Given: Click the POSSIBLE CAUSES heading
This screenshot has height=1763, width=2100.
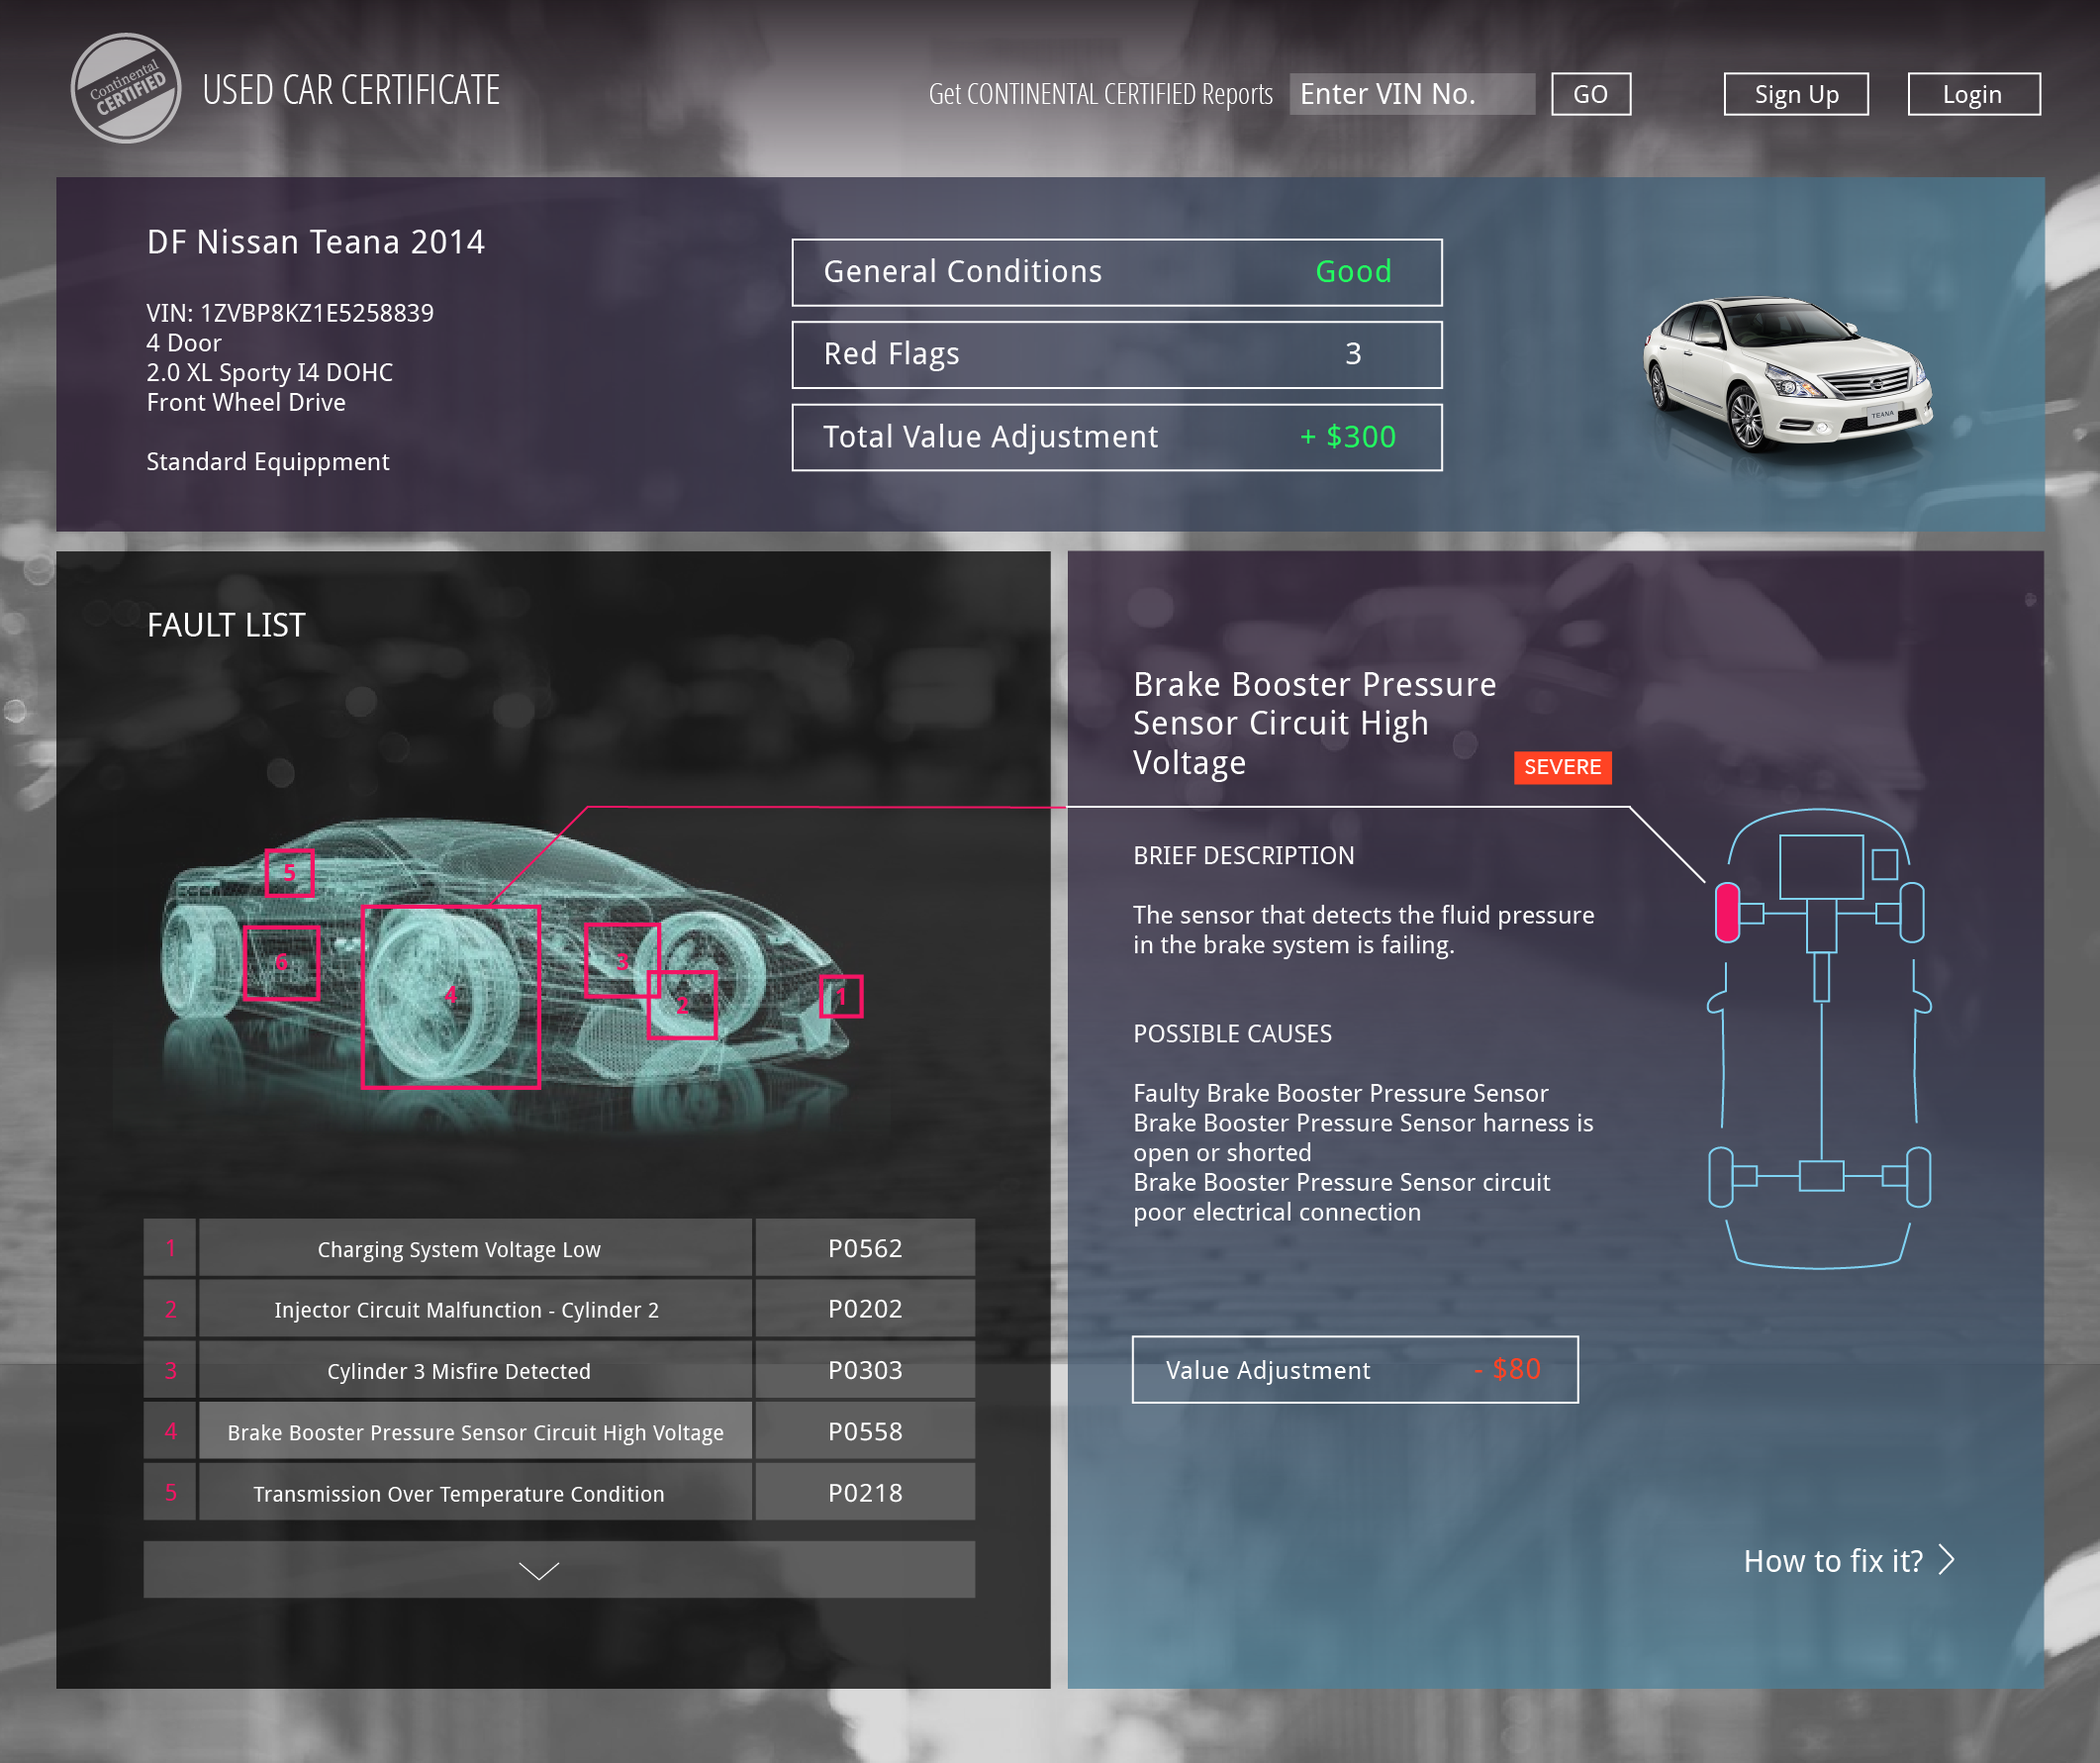Looking at the screenshot, I should tap(1232, 1034).
